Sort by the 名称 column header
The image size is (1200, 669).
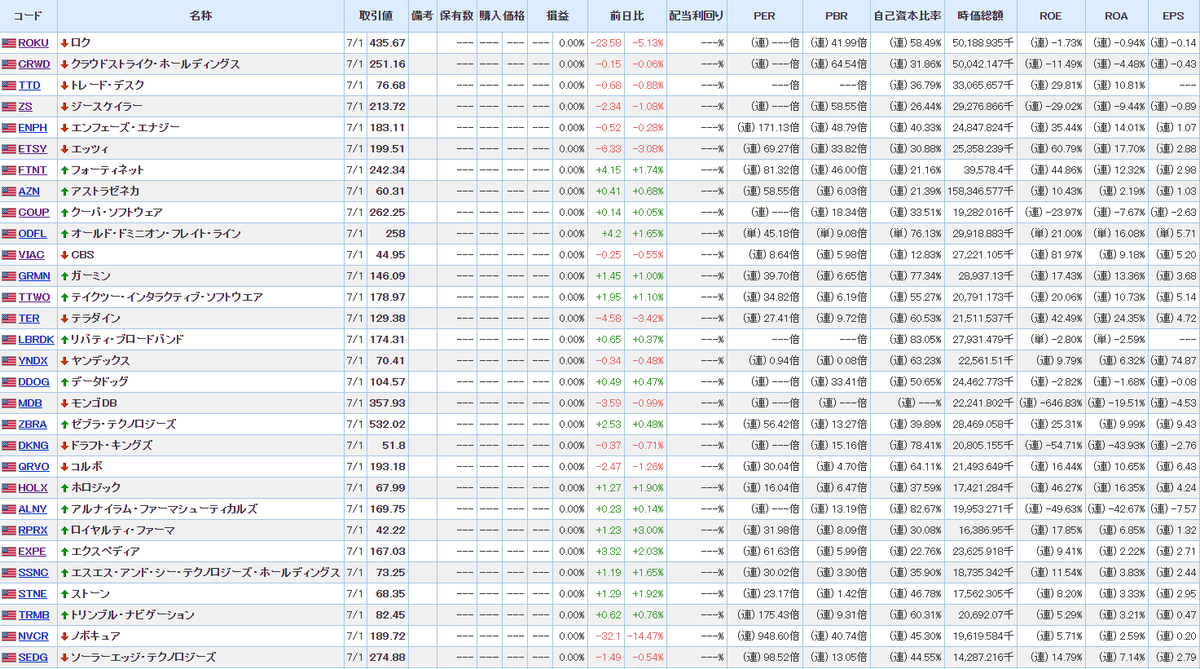[200, 16]
